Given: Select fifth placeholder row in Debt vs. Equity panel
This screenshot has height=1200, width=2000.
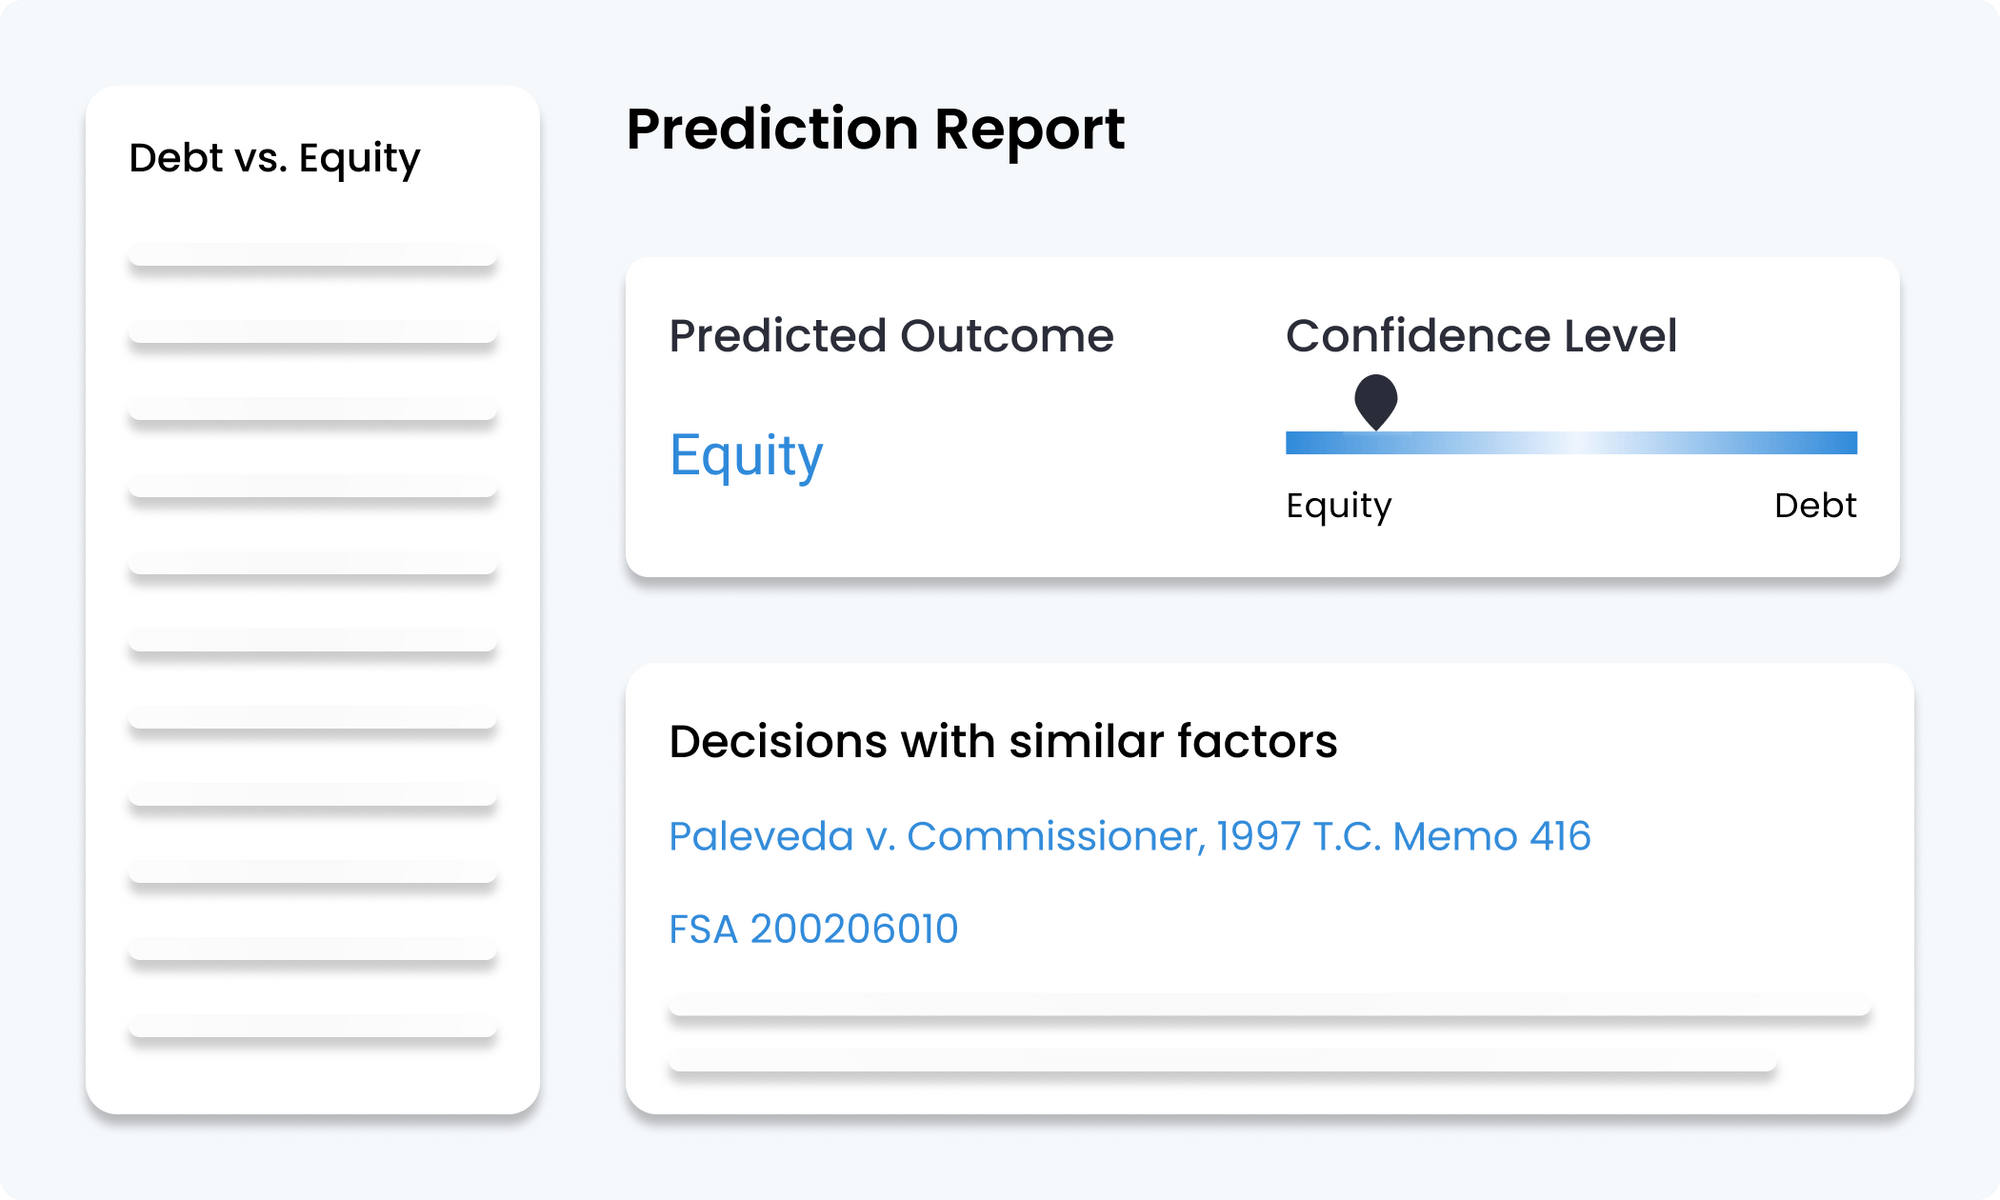Looking at the screenshot, I should pyautogui.click(x=313, y=563).
